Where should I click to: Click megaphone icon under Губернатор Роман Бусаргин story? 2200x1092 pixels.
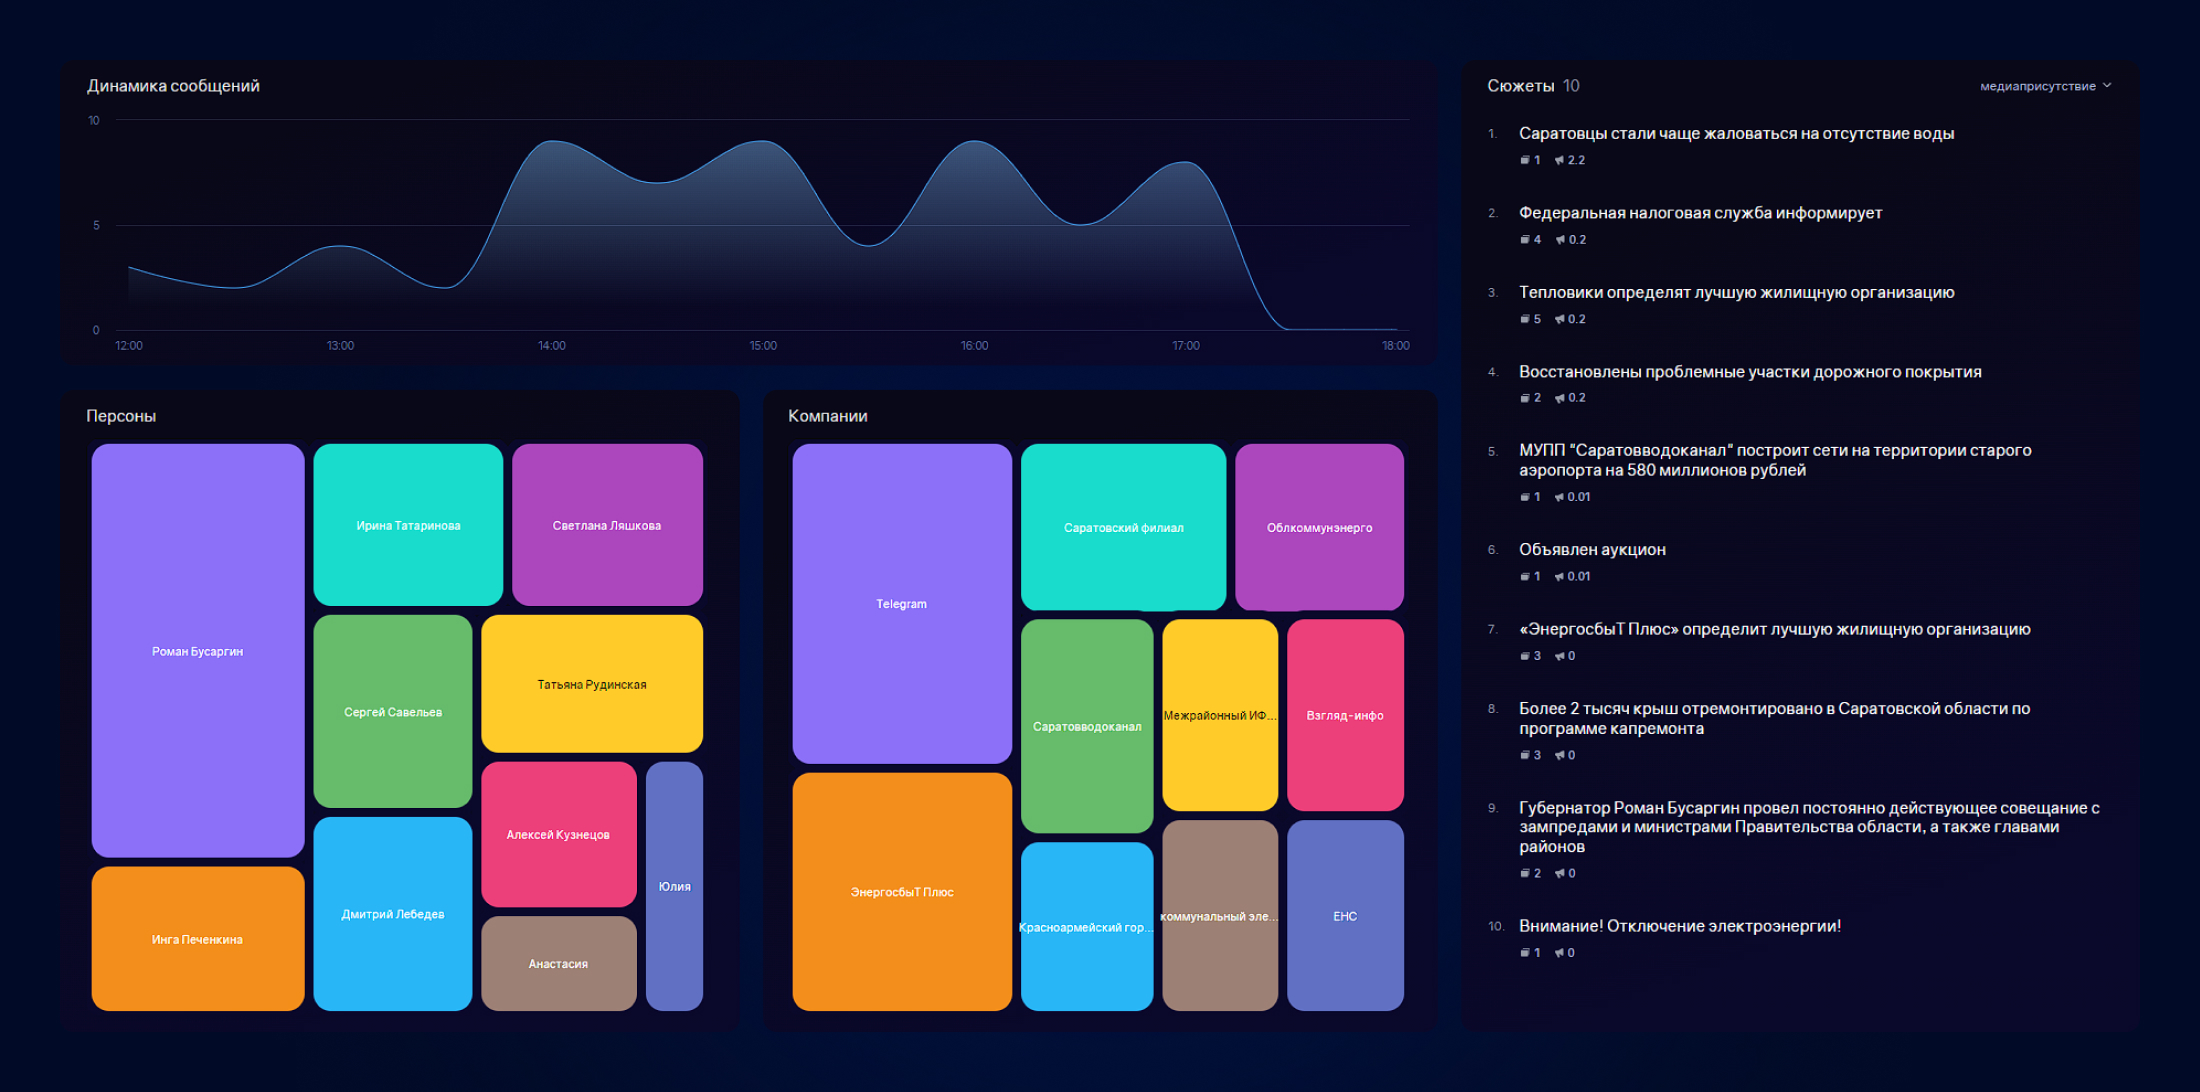point(1559,874)
